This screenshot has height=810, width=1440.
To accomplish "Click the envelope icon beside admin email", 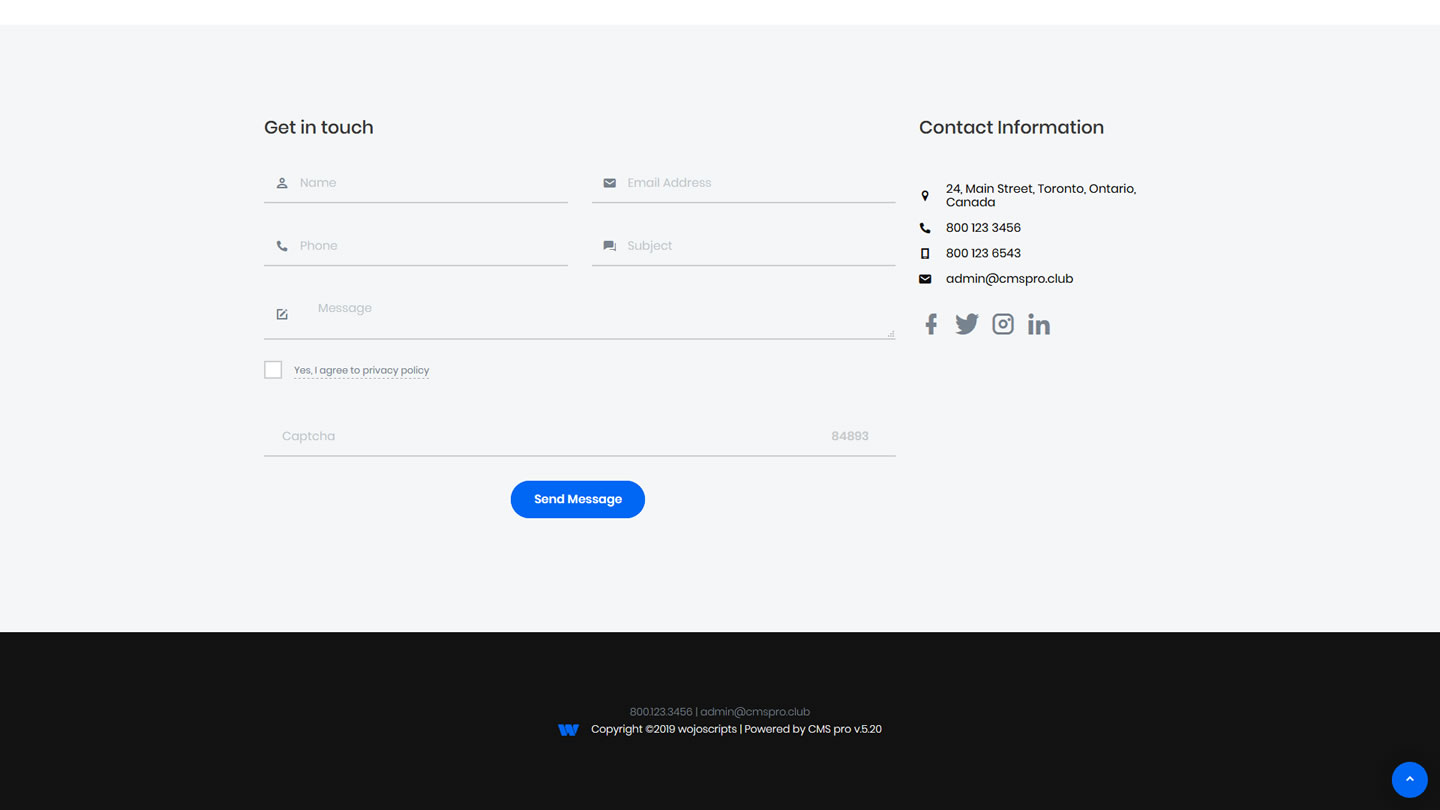I will click(x=925, y=279).
